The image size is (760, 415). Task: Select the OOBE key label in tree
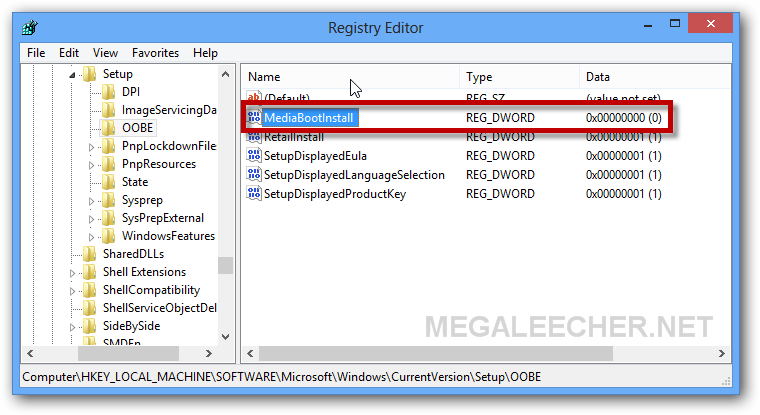138,128
